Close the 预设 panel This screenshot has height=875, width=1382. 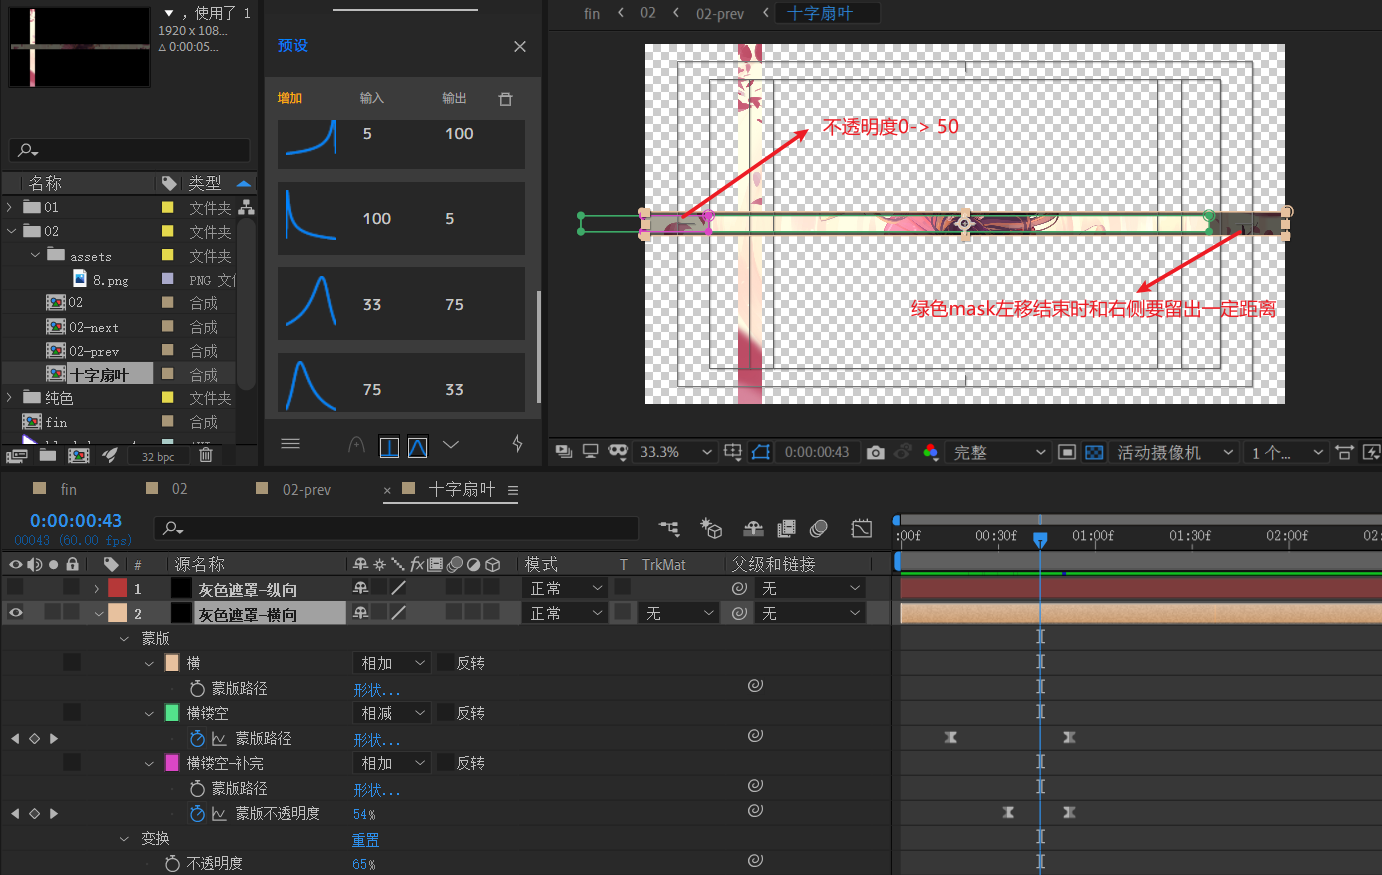[x=519, y=46]
